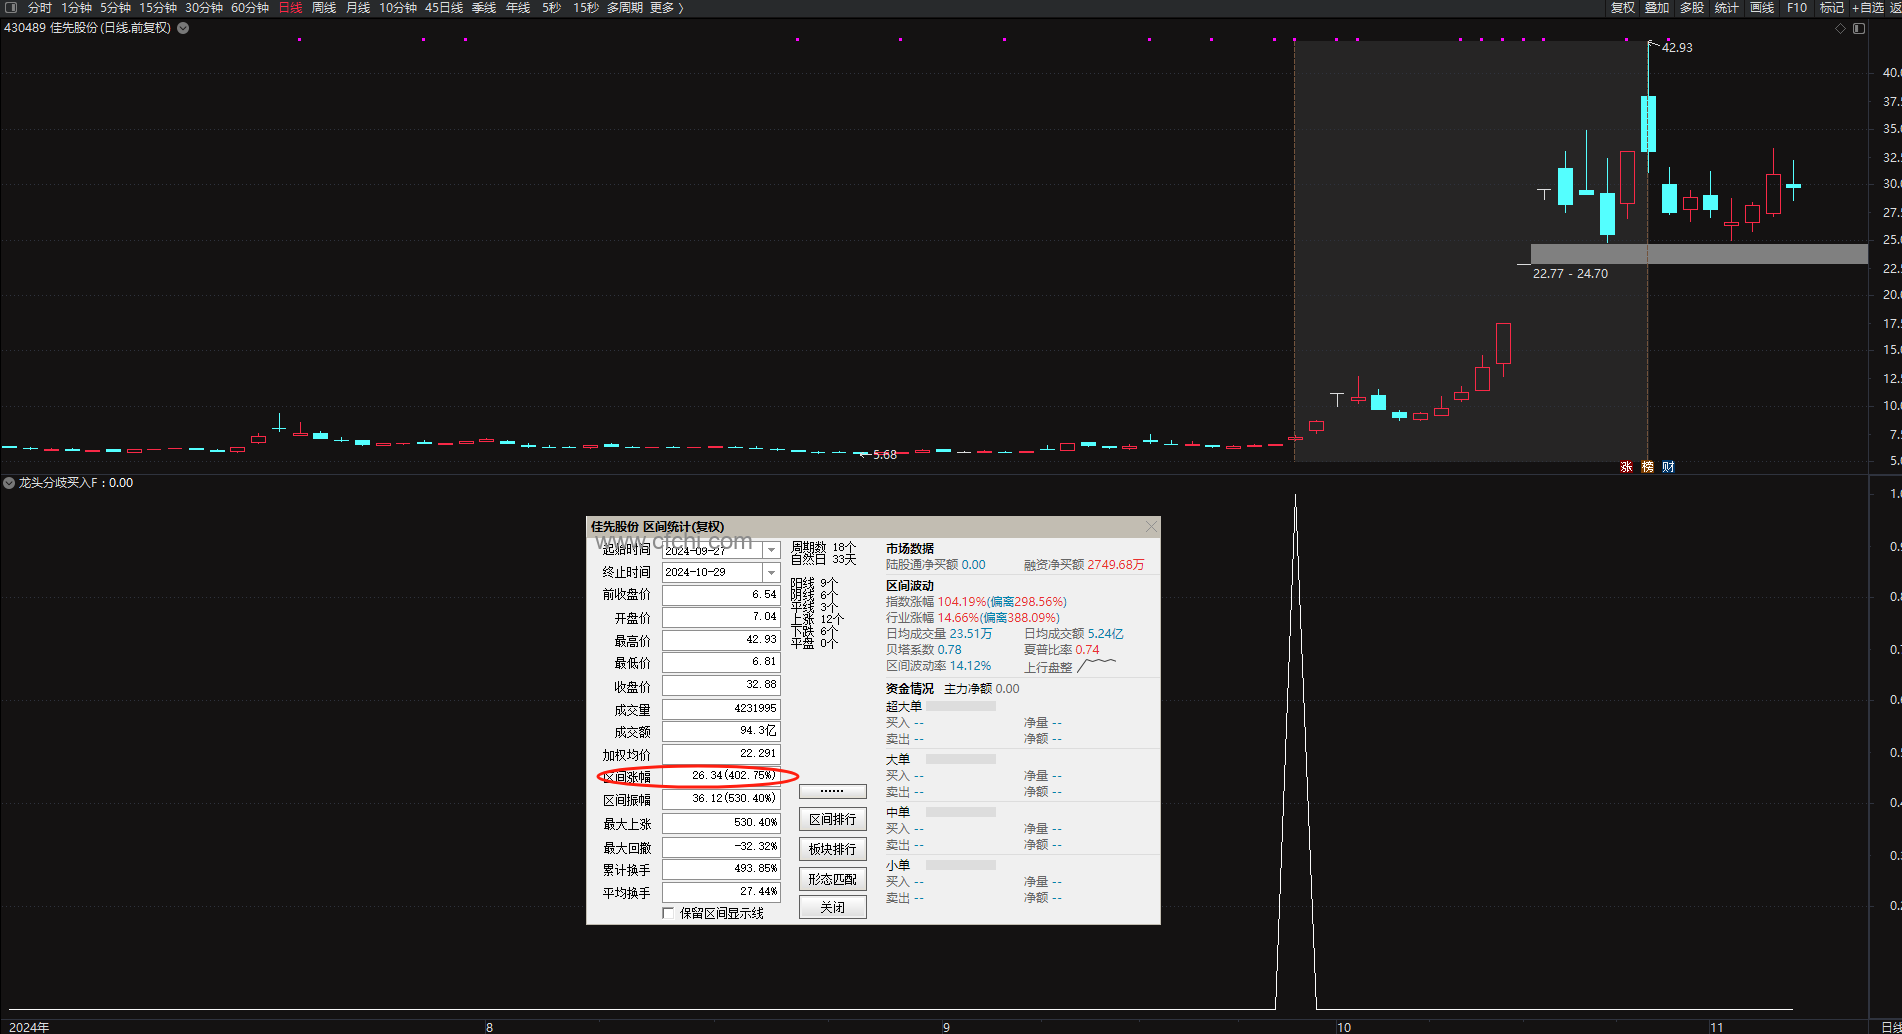Viewport: 1902px width, 1034px height.
Task: Add stock via +自选 button
Action: 1868,7
